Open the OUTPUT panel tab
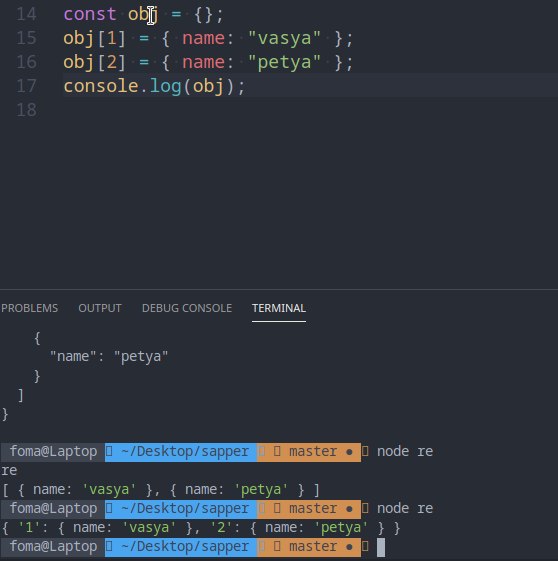The image size is (558, 561). (100, 308)
